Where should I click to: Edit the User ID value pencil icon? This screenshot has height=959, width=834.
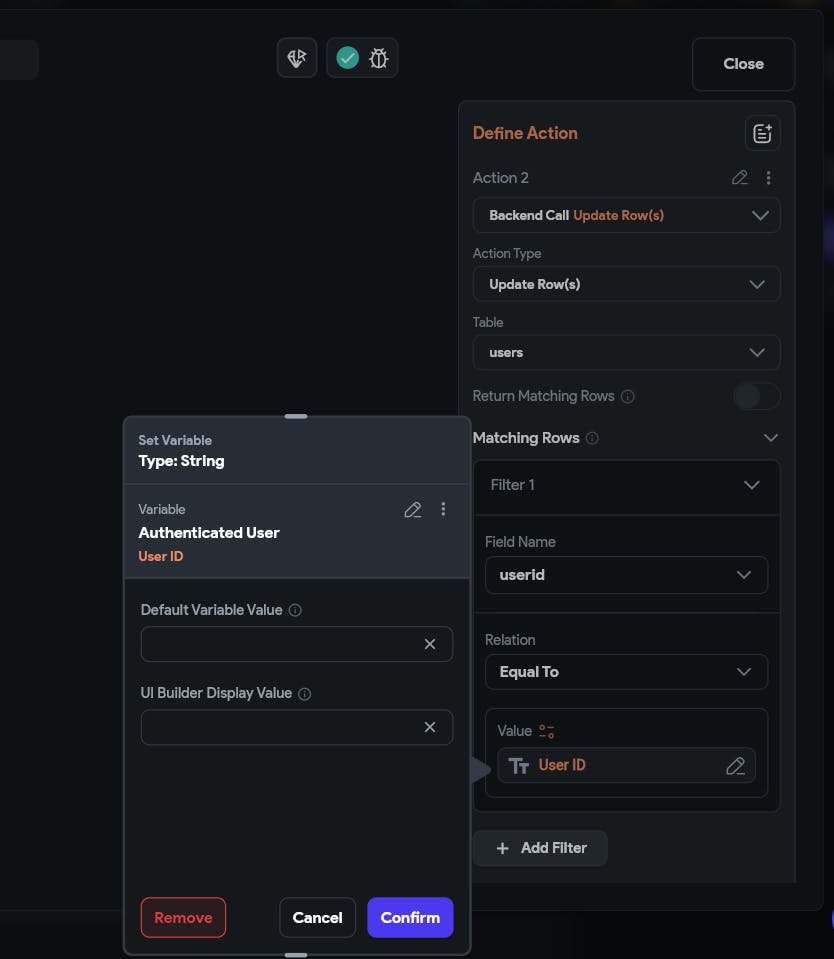(x=735, y=766)
